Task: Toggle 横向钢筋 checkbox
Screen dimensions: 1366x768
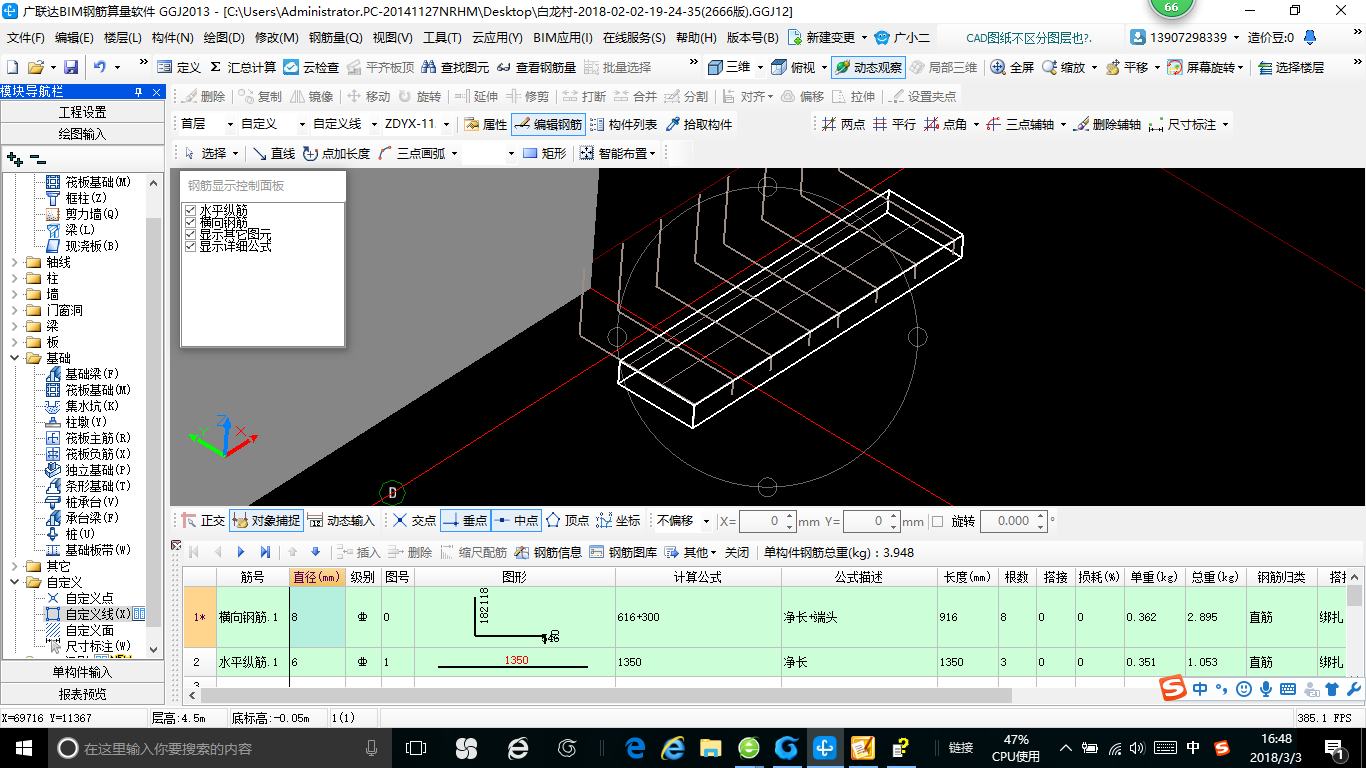Action: pyautogui.click(x=190, y=222)
